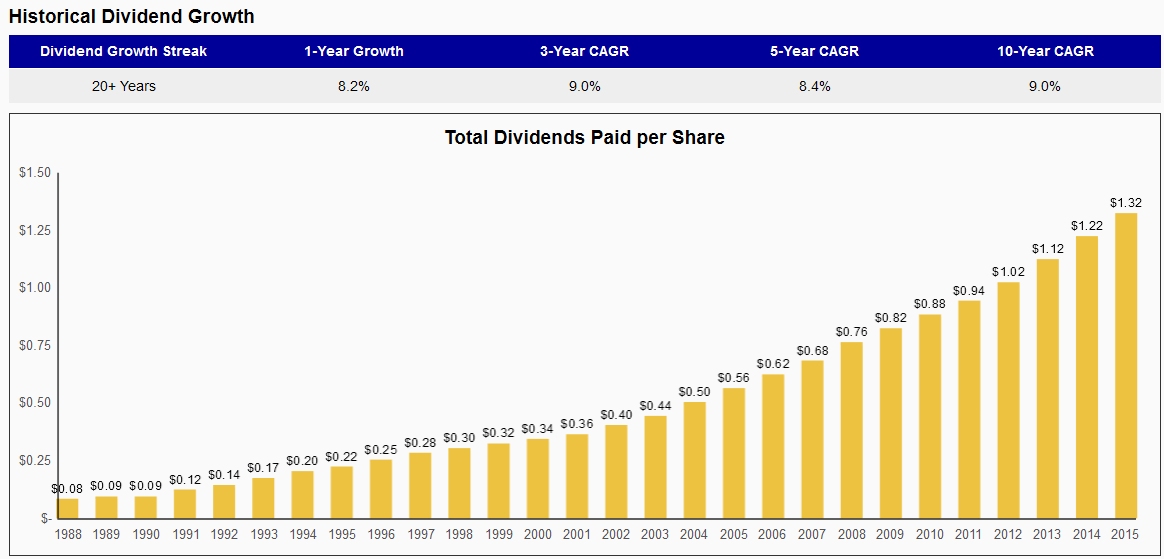Click the 1993 bar labeled $0.17
Screen dimensions: 1164x559
[264, 497]
